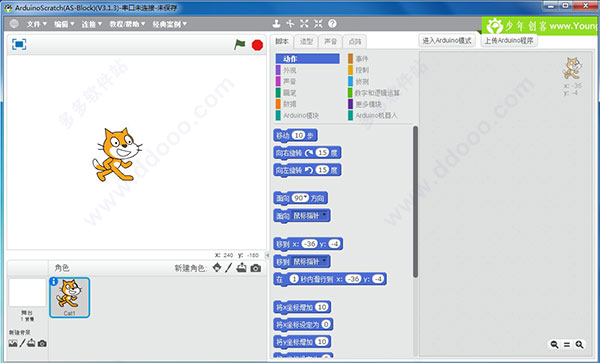Image resolution: width=600 pixels, height=363 pixels.
Task: Open the 教程/帮助 menu
Action: pyautogui.click(x=127, y=24)
